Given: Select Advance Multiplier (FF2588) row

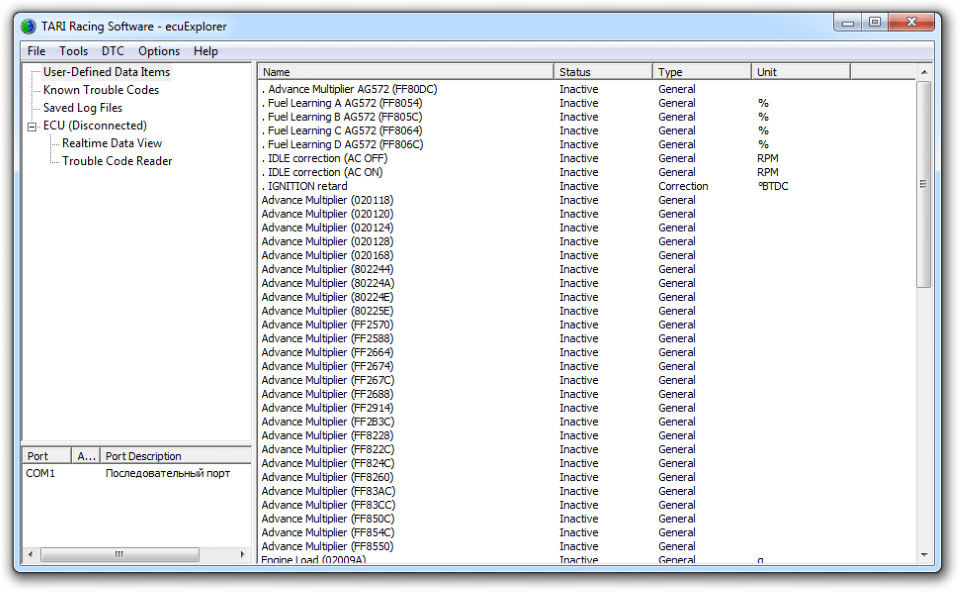Looking at the screenshot, I should (587, 338).
